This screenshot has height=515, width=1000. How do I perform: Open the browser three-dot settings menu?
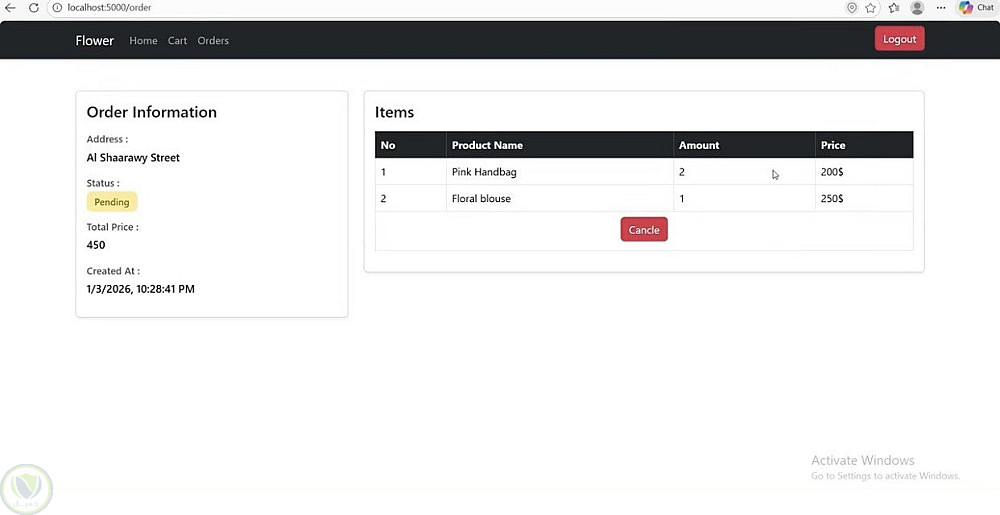pos(941,8)
